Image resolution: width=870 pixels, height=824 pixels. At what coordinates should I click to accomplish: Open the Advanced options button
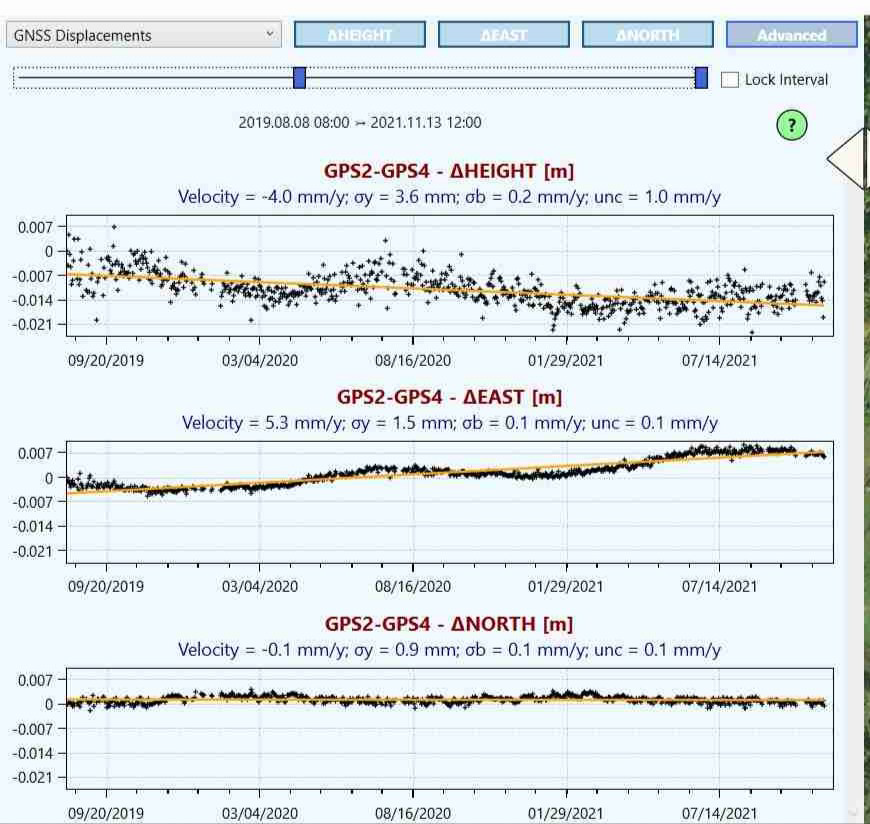point(792,35)
